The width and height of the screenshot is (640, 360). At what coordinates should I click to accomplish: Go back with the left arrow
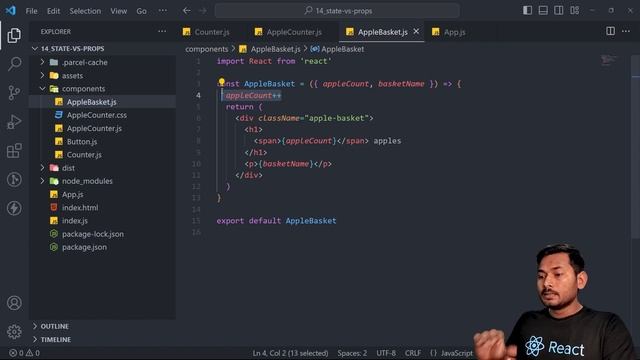[187, 11]
